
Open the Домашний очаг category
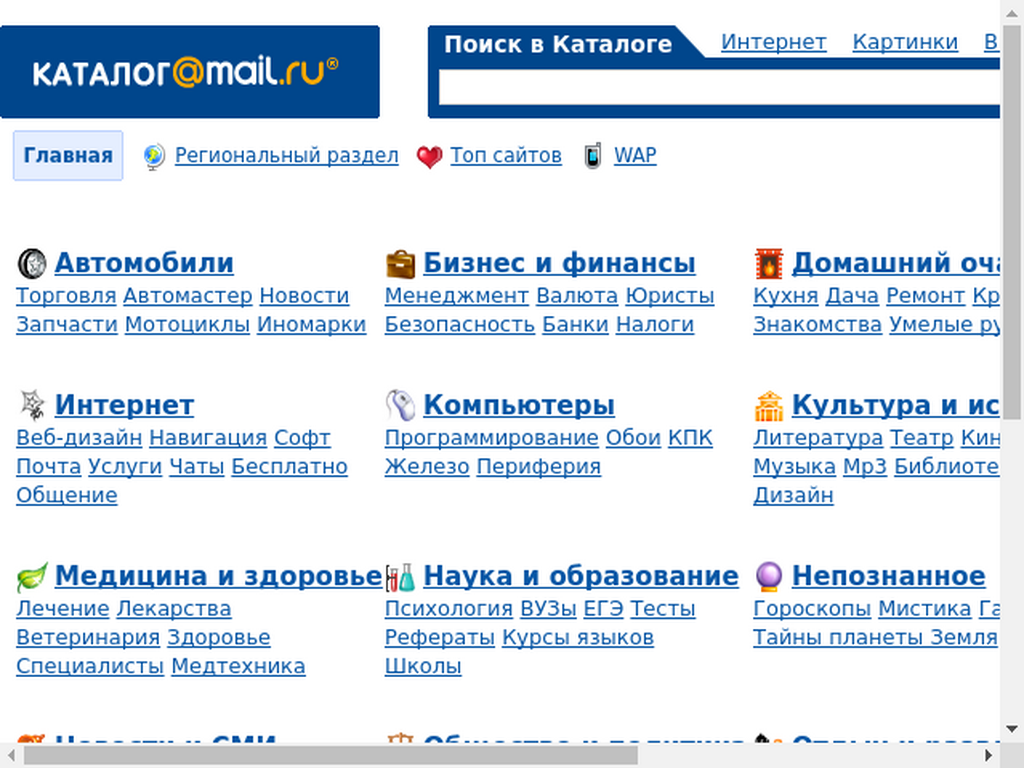pos(896,263)
